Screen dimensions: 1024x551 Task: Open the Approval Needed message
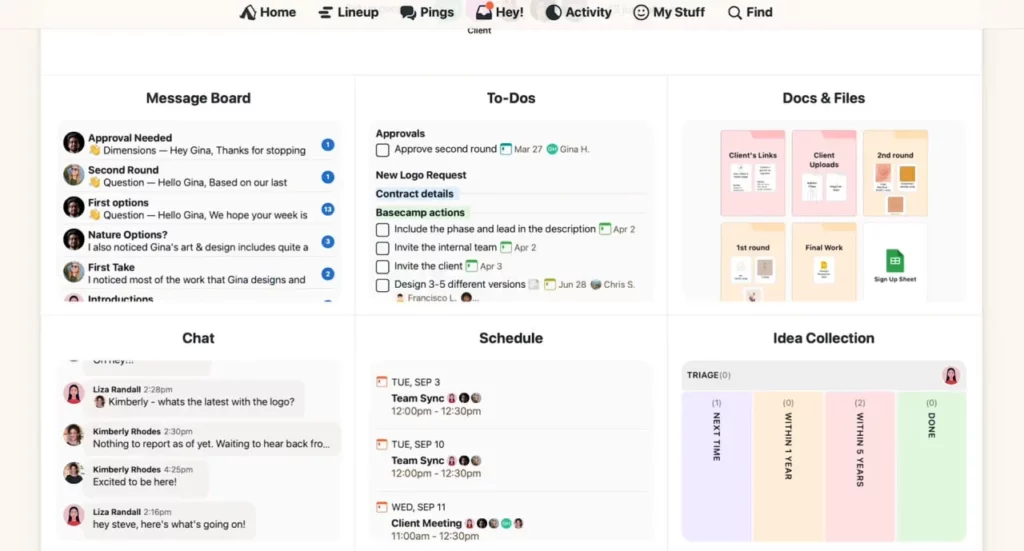[x=130, y=138]
